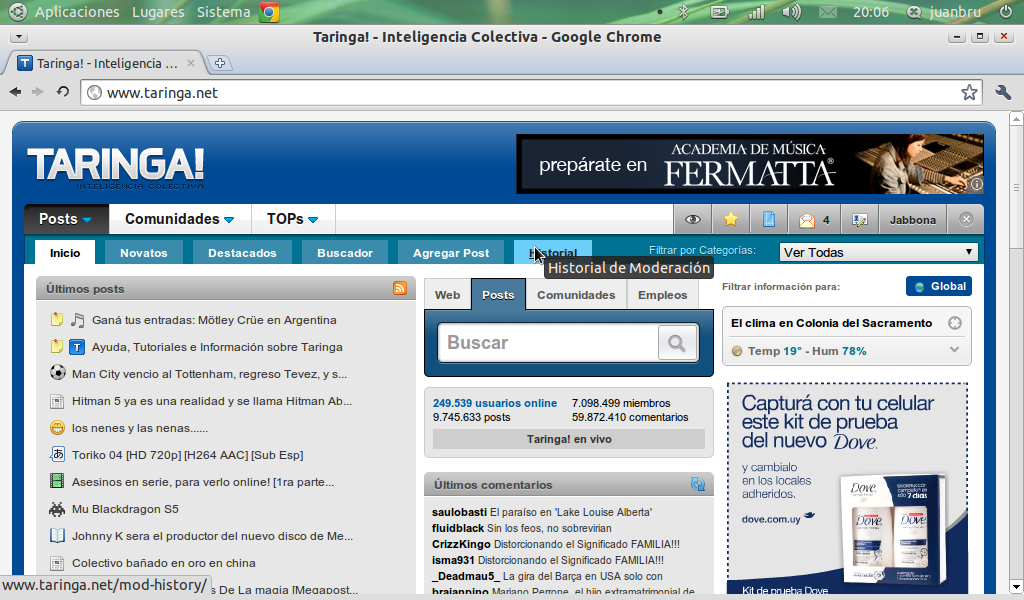Launch Chrome from the top panel icon
This screenshot has width=1024, height=600.
point(269,12)
